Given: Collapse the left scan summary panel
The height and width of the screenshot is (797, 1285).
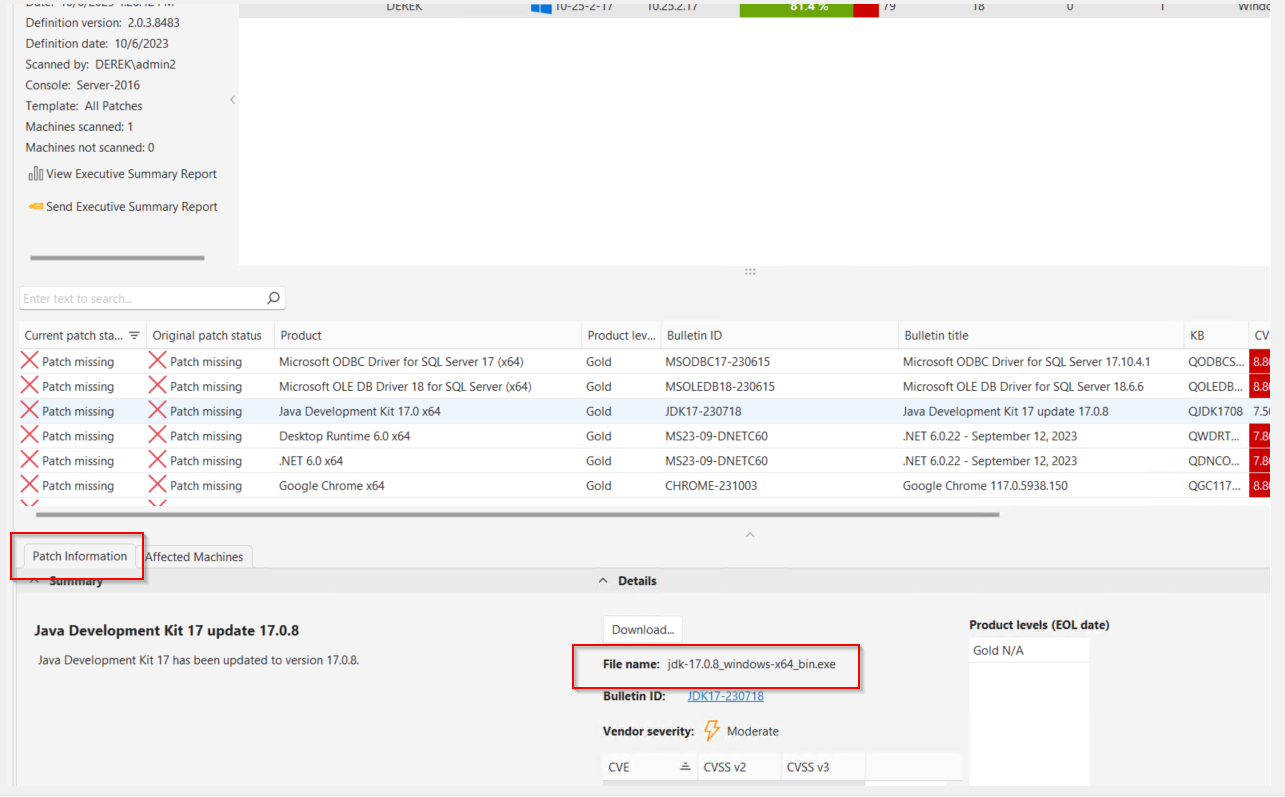Looking at the screenshot, I should click(x=232, y=100).
